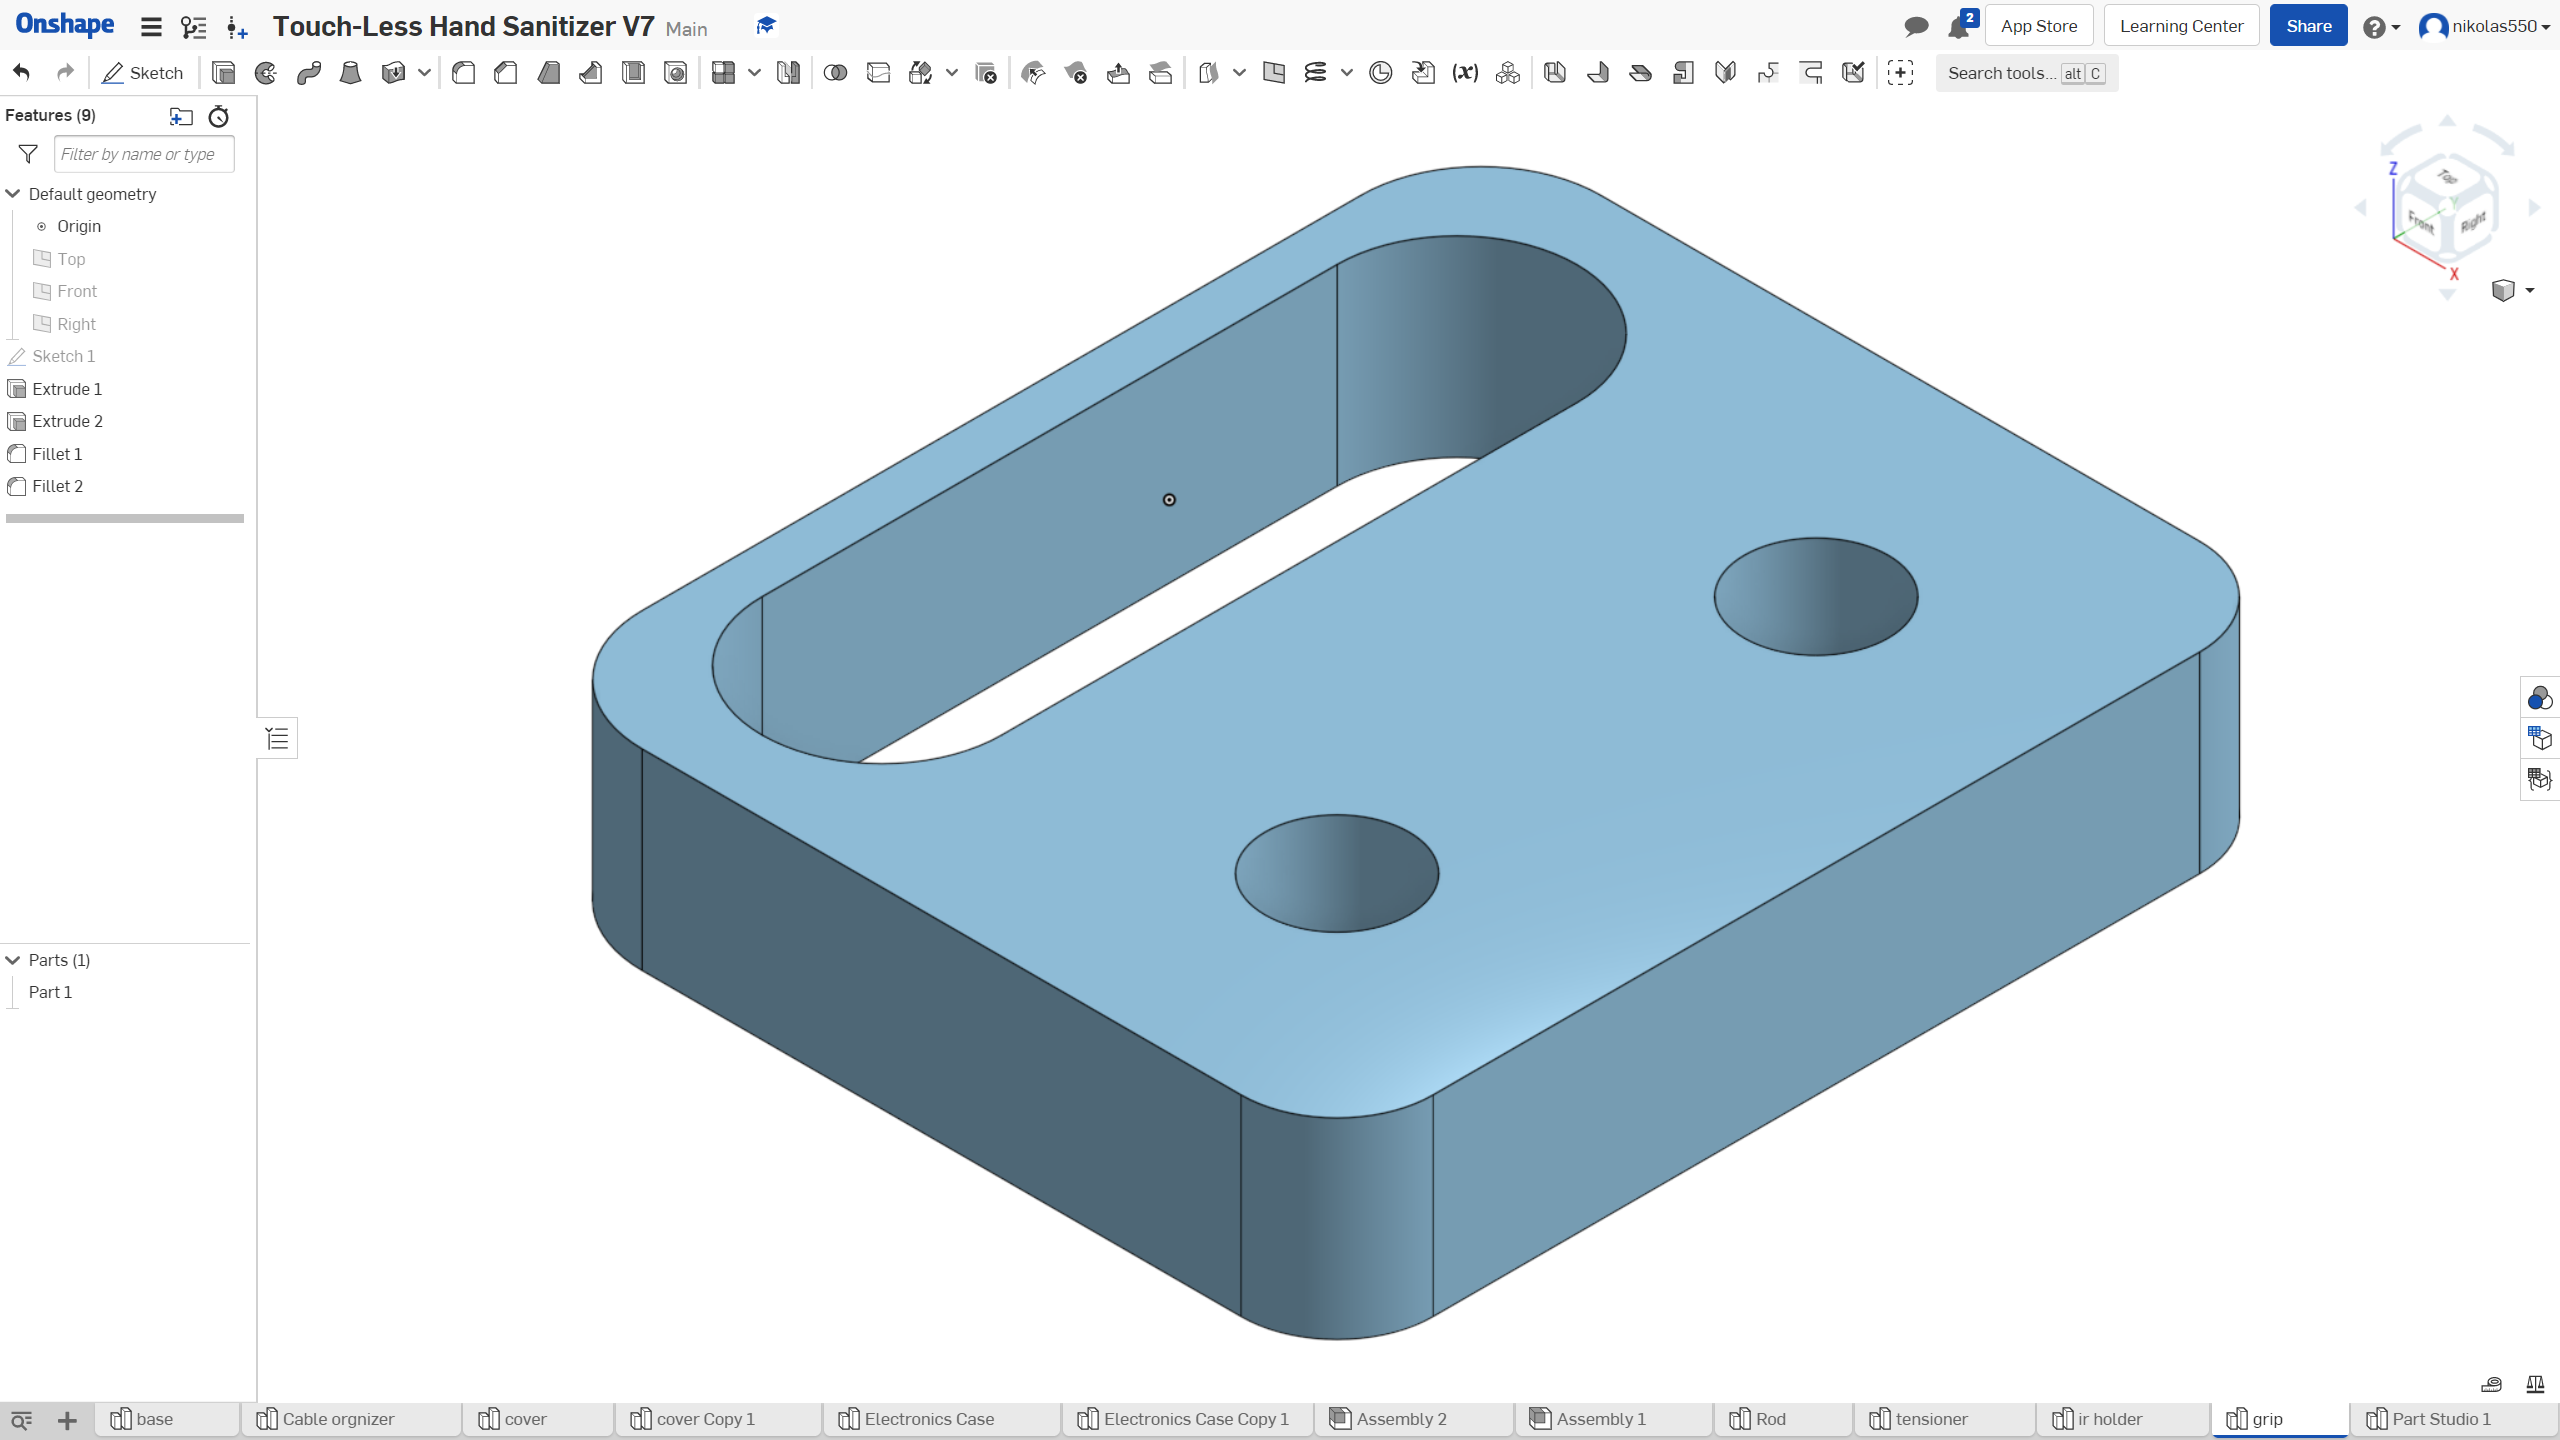Click the Fillet tool in toolbar
The image size is (2560, 1440).
point(463,73)
